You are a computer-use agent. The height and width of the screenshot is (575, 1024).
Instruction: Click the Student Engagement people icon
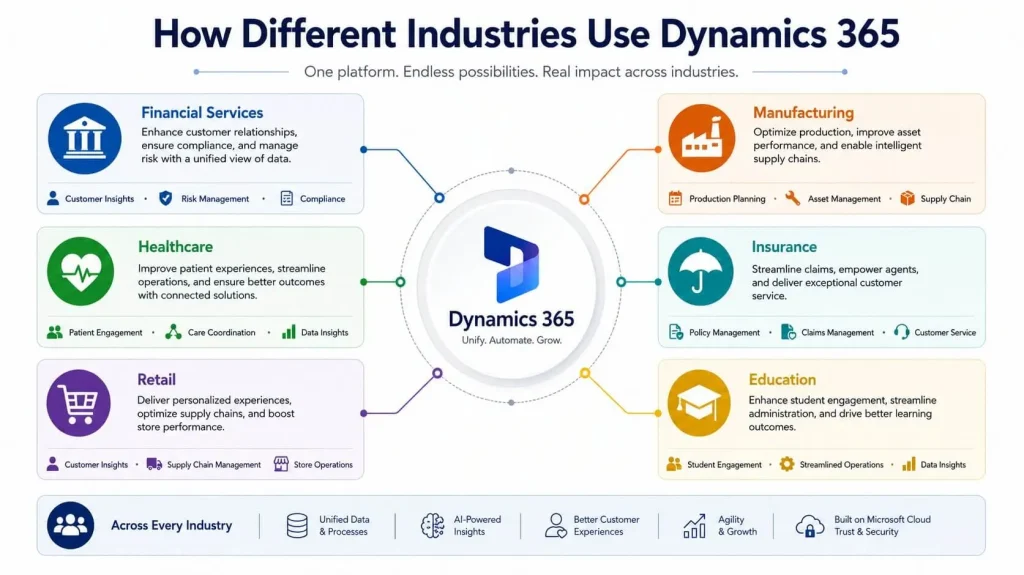point(674,464)
